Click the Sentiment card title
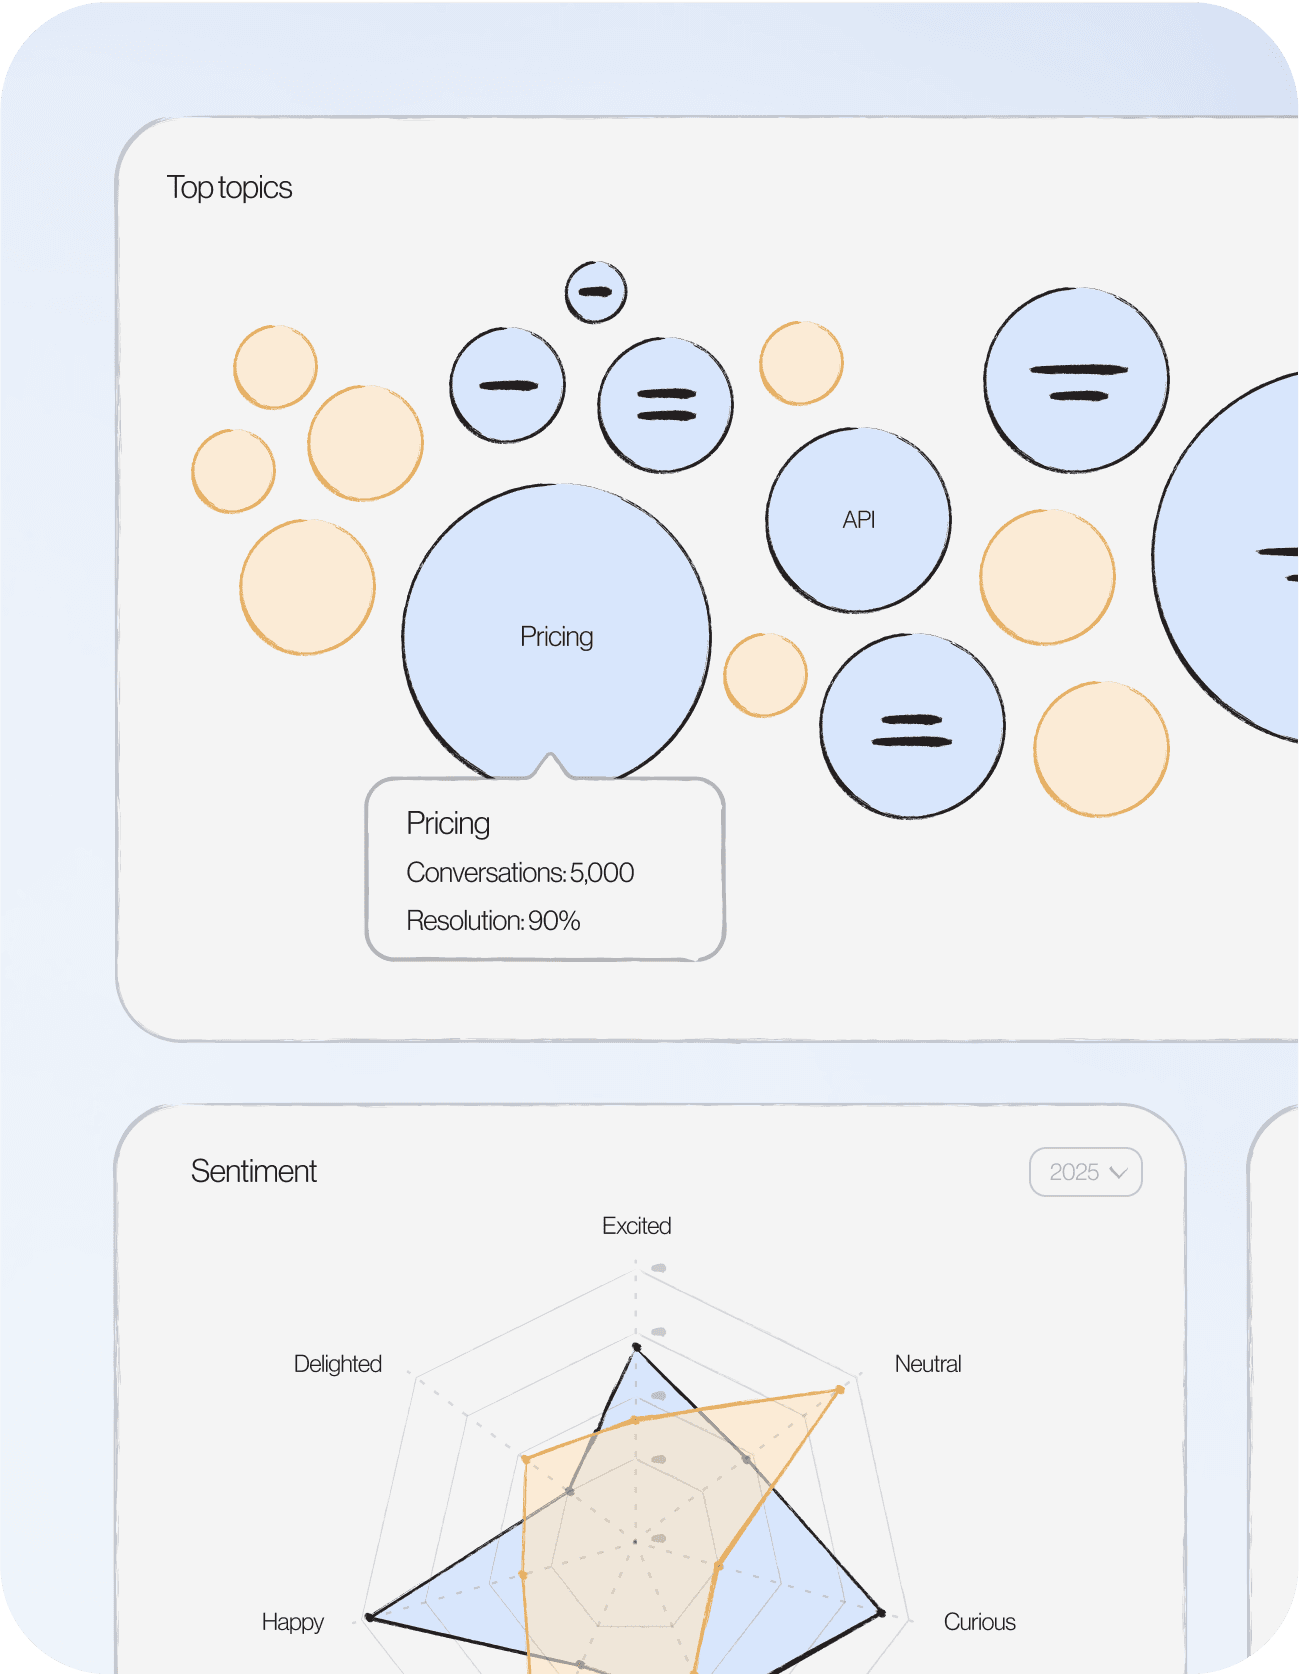The height and width of the screenshot is (1674, 1299). (x=254, y=1171)
